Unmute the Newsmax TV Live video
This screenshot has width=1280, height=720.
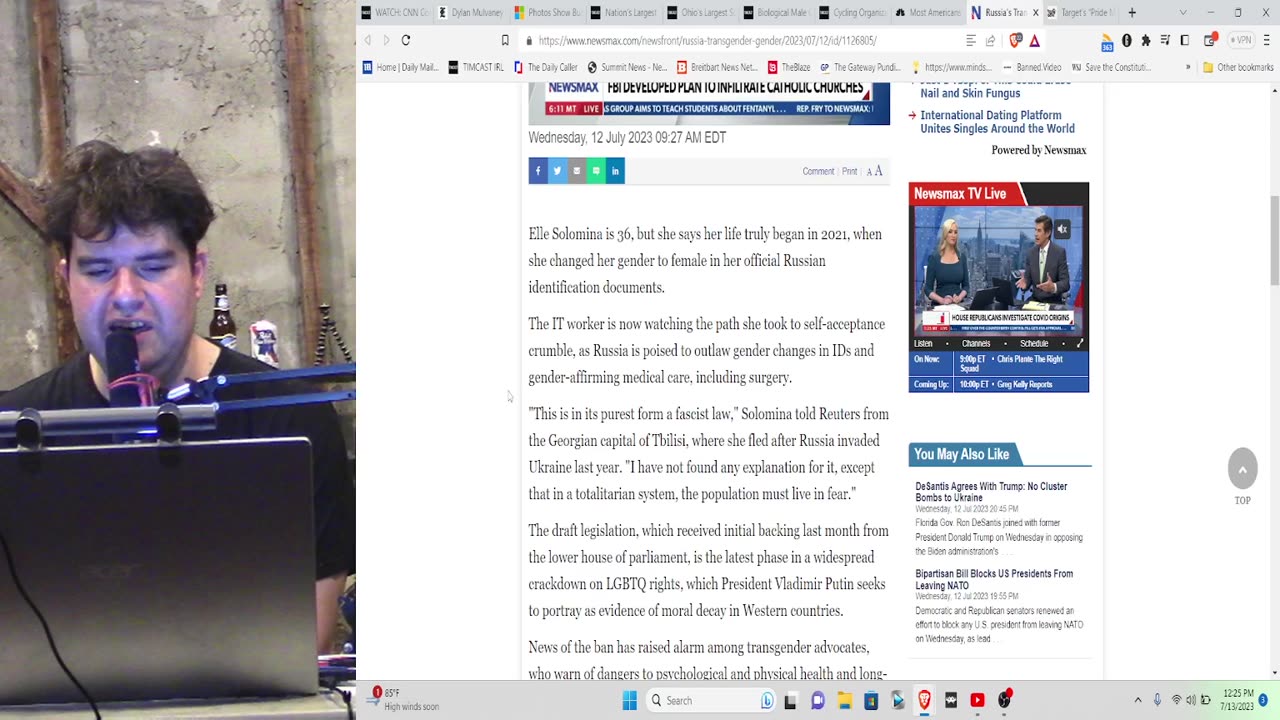[x=1062, y=229]
